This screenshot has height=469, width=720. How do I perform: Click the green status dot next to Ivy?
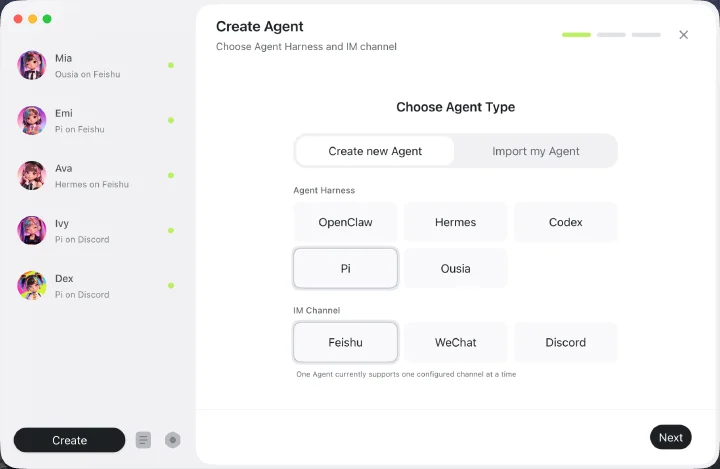point(171,231)
